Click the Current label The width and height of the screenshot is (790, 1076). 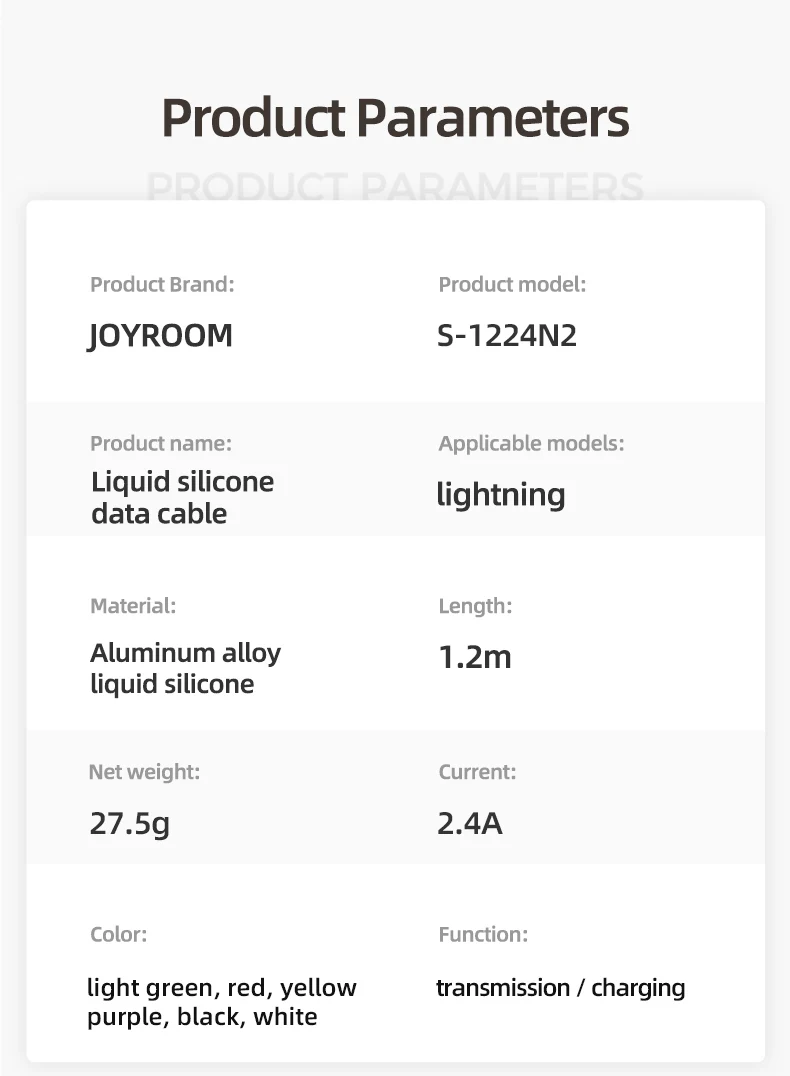coord(477,772)
